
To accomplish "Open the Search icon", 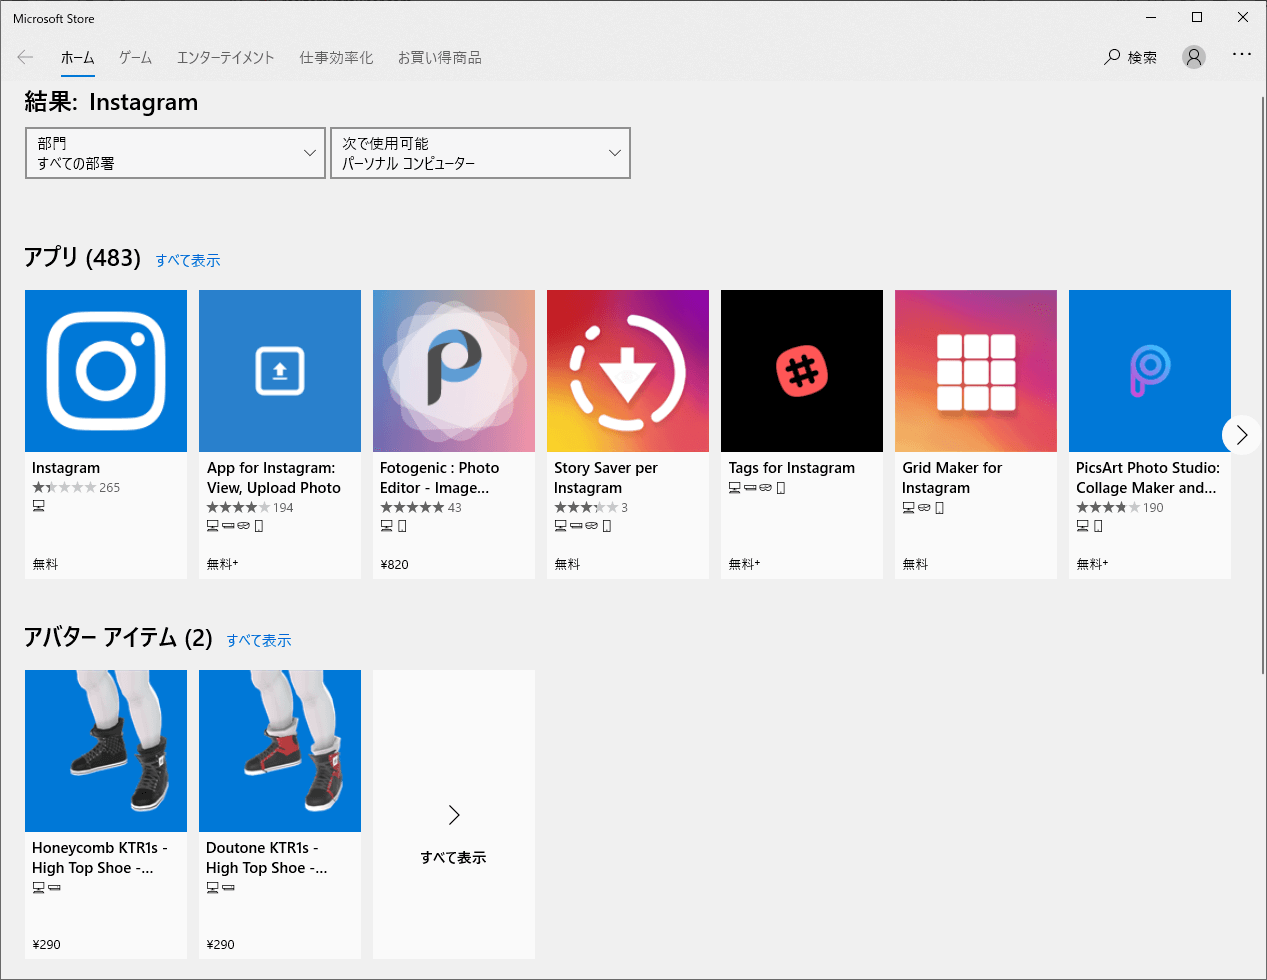I will click(1130, 57).
